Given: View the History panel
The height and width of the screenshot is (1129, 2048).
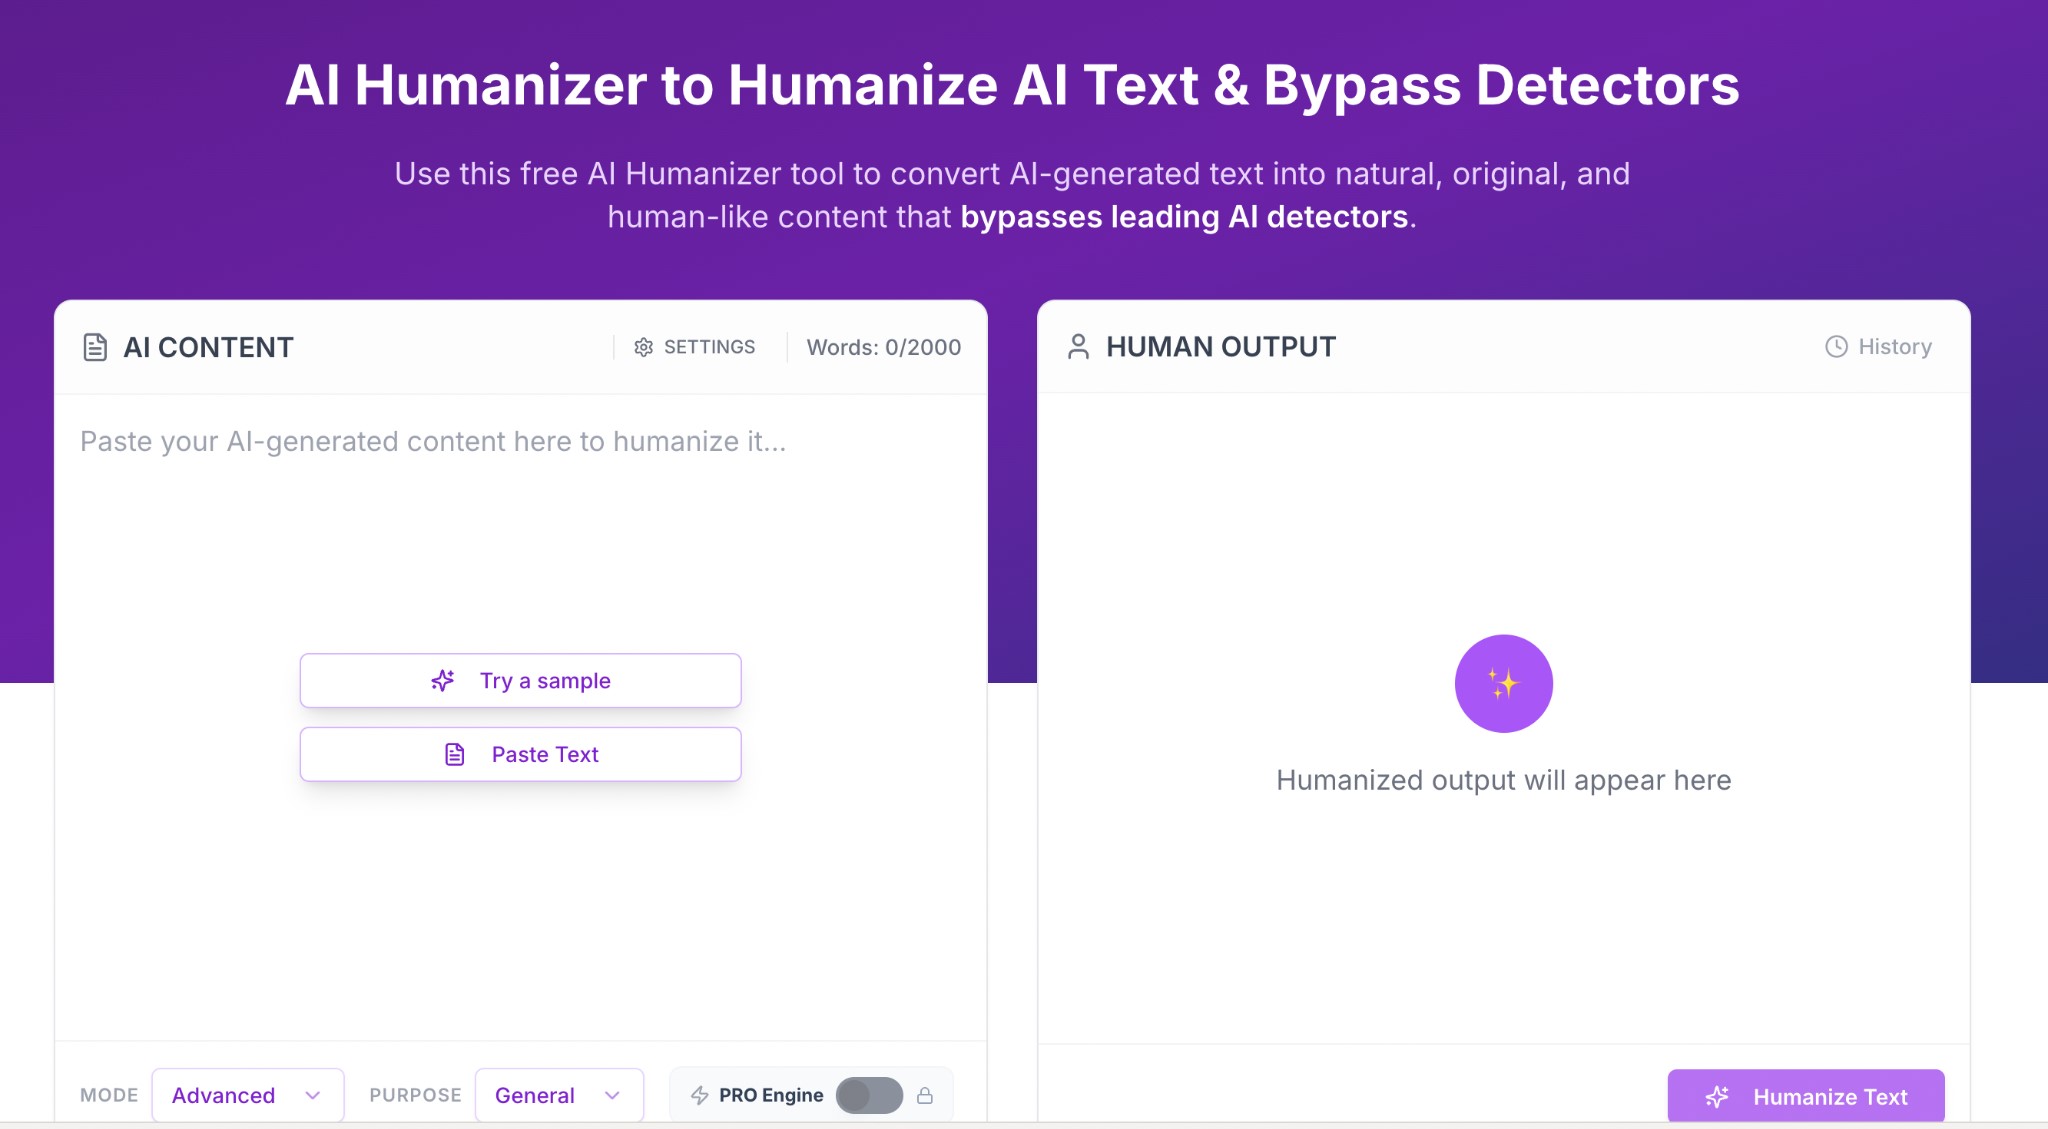Looking at the screenshot, I should coord(1893,346).
